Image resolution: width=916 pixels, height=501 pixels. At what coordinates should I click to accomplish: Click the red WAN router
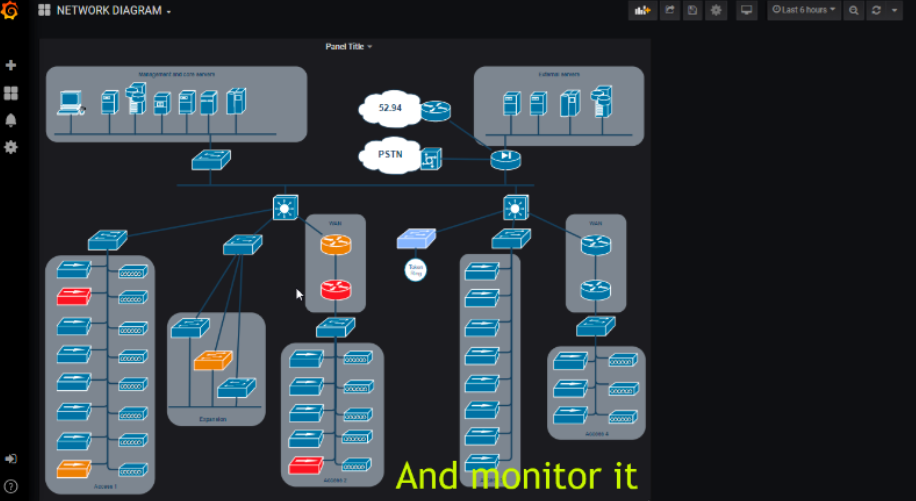336,289
